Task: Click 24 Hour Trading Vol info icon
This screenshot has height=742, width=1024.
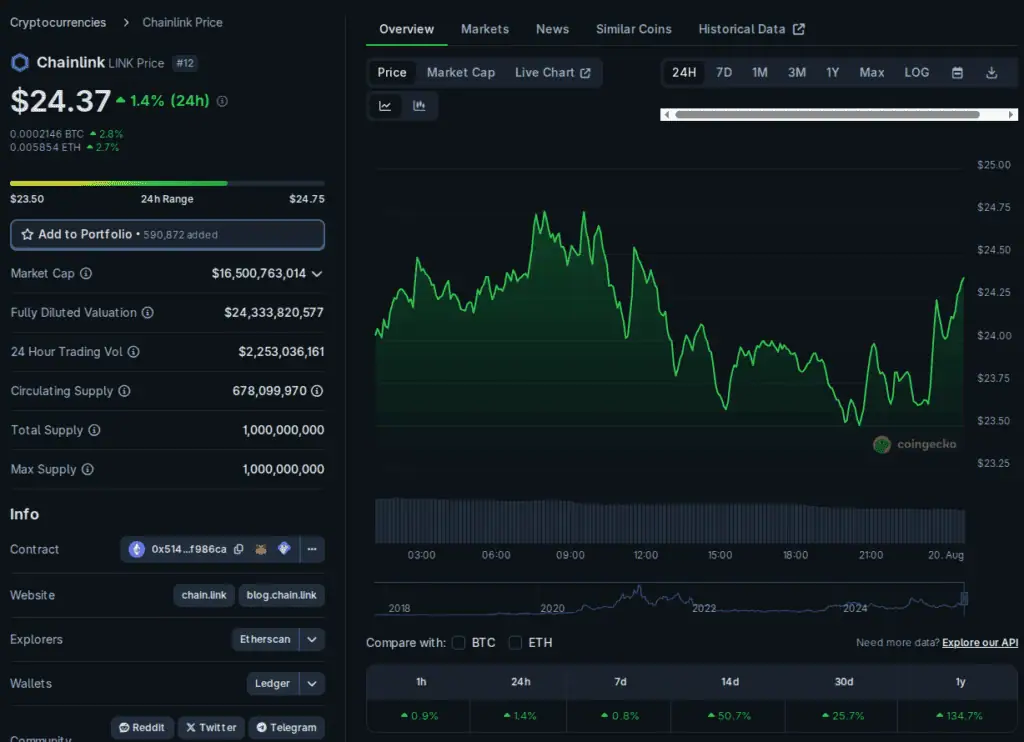Action: (133, 351)
